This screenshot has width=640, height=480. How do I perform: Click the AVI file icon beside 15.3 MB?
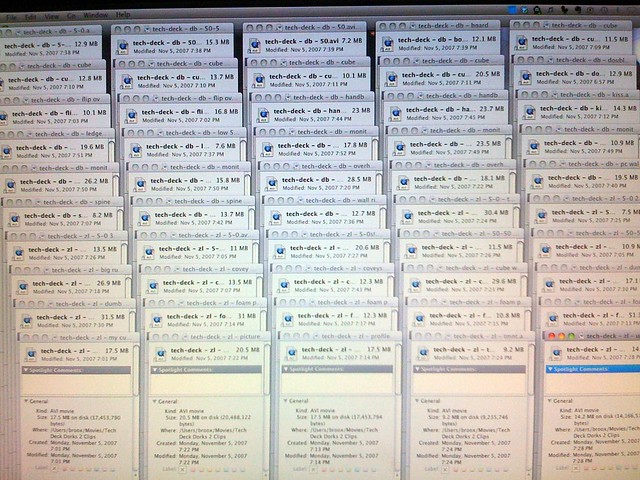tap(122, 46)
